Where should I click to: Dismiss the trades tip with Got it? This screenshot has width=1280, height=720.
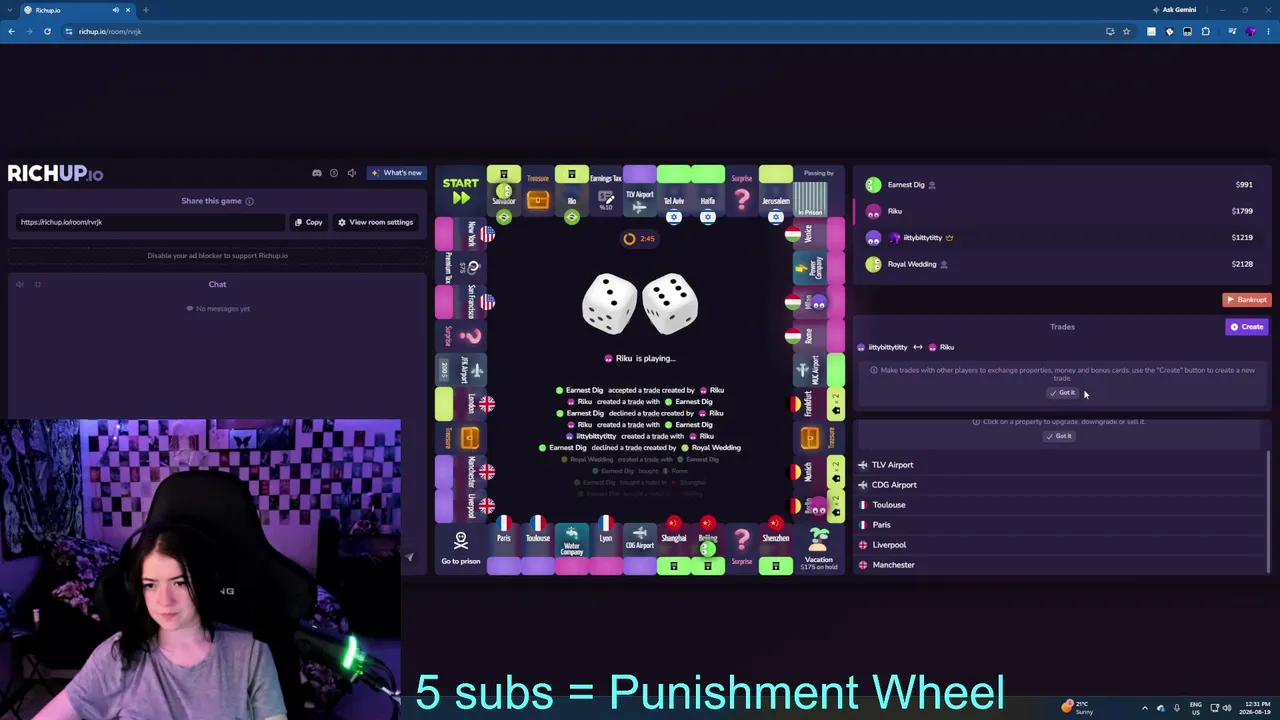(x=1062, y=393)
